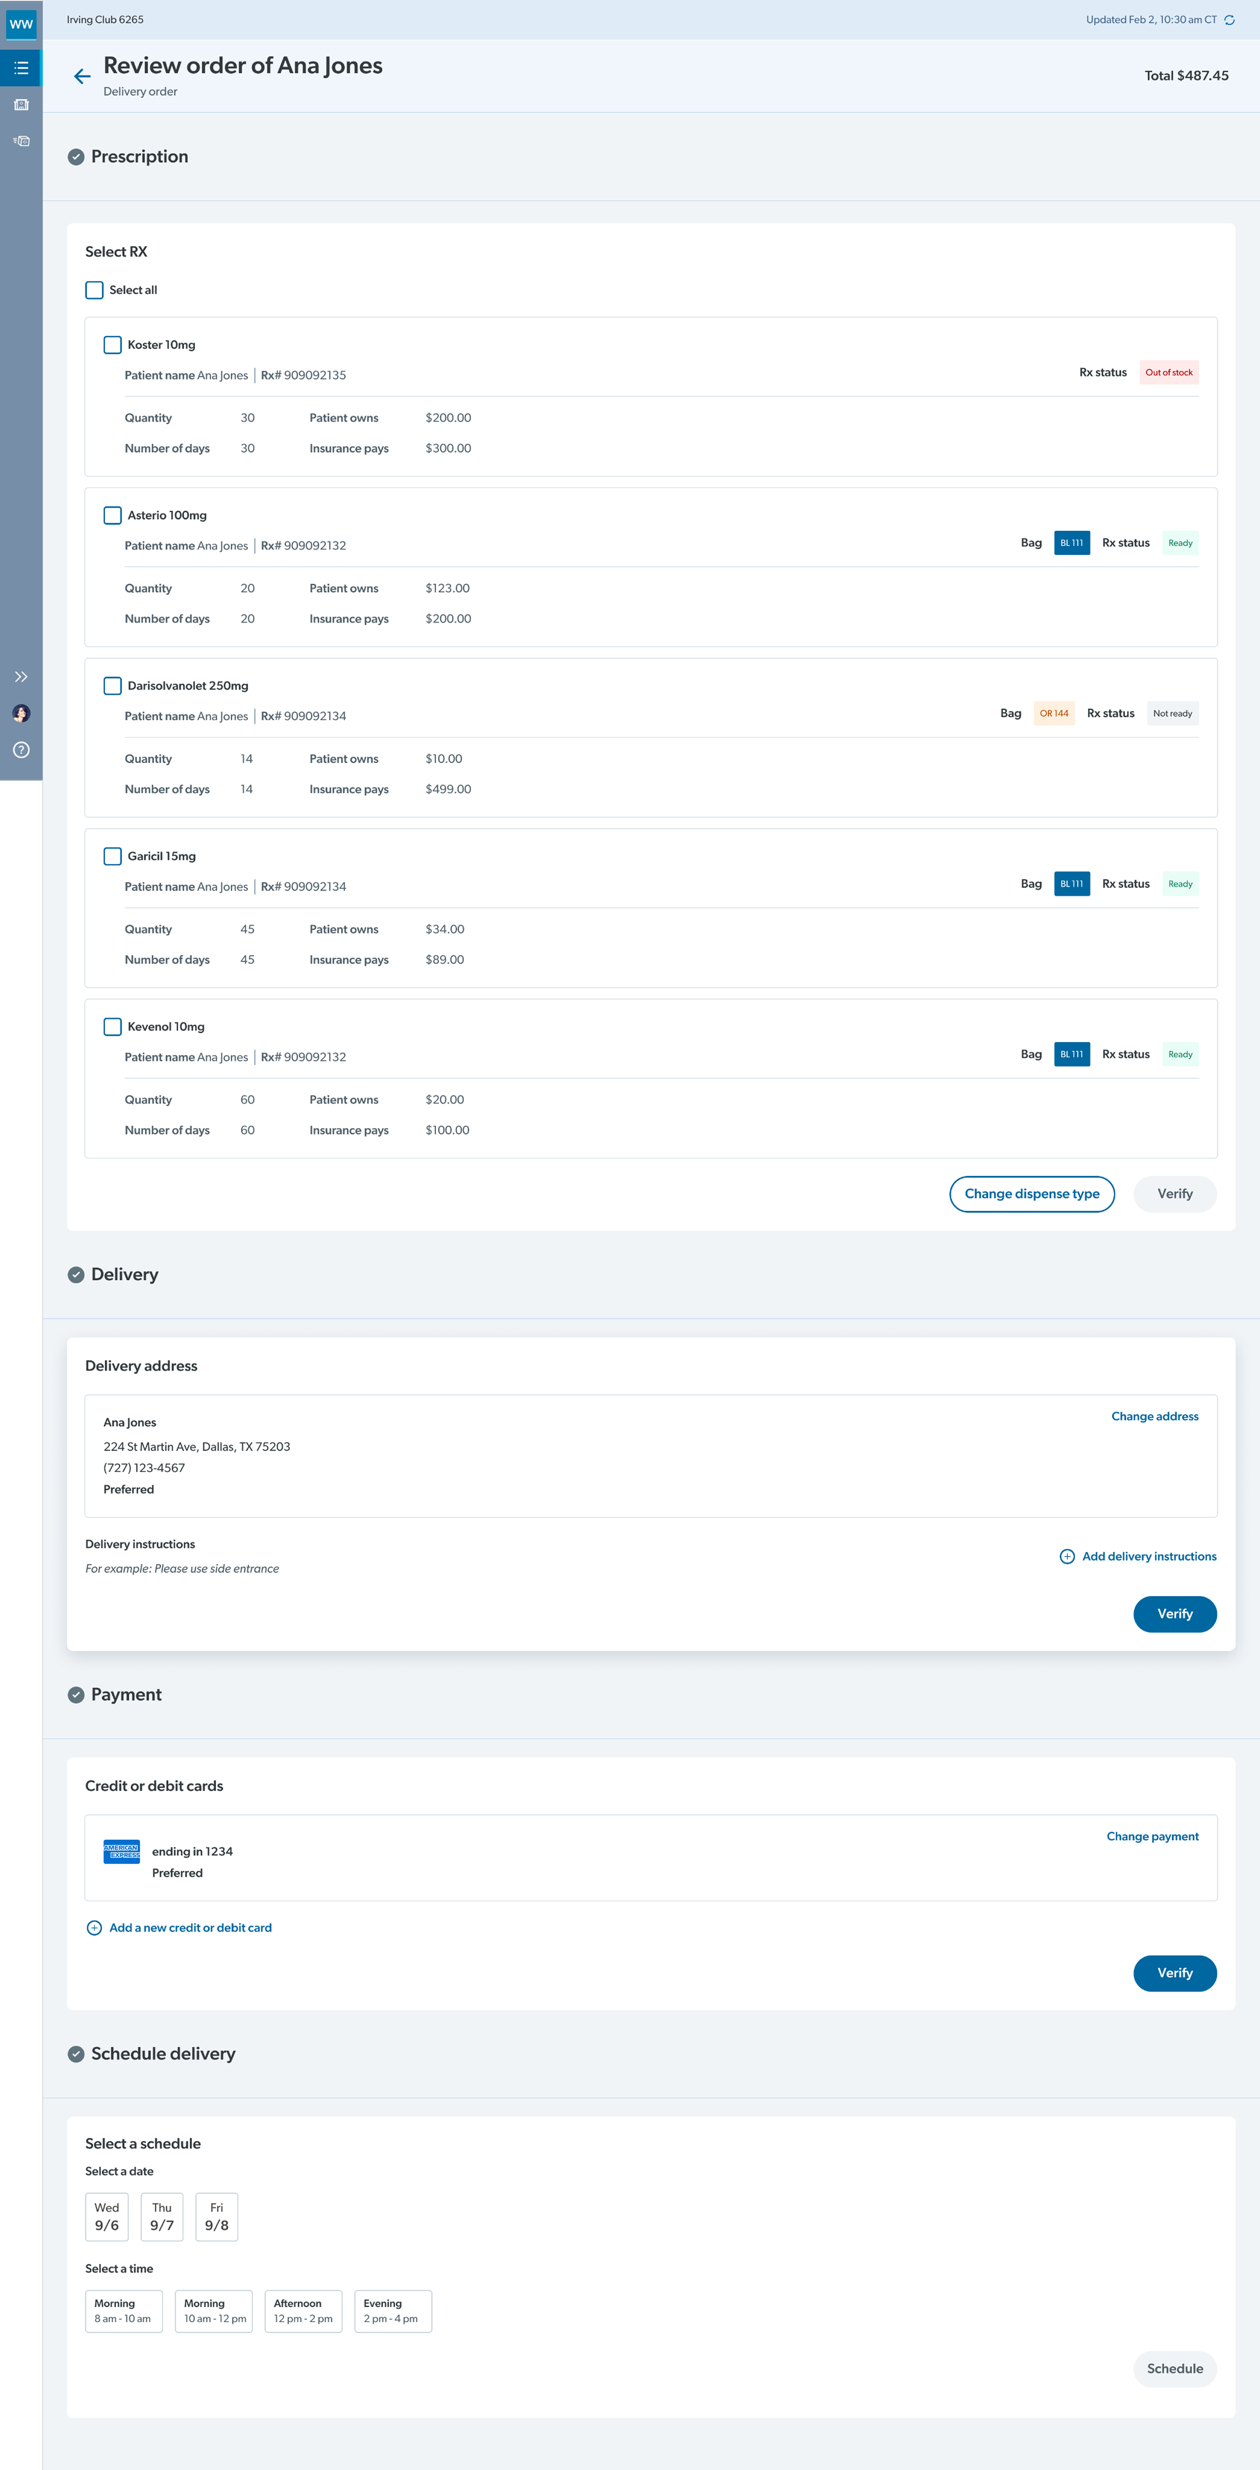
Task: Choose Morning 10 am - 12 pm slot
Action: click(x=214, y=2311)
